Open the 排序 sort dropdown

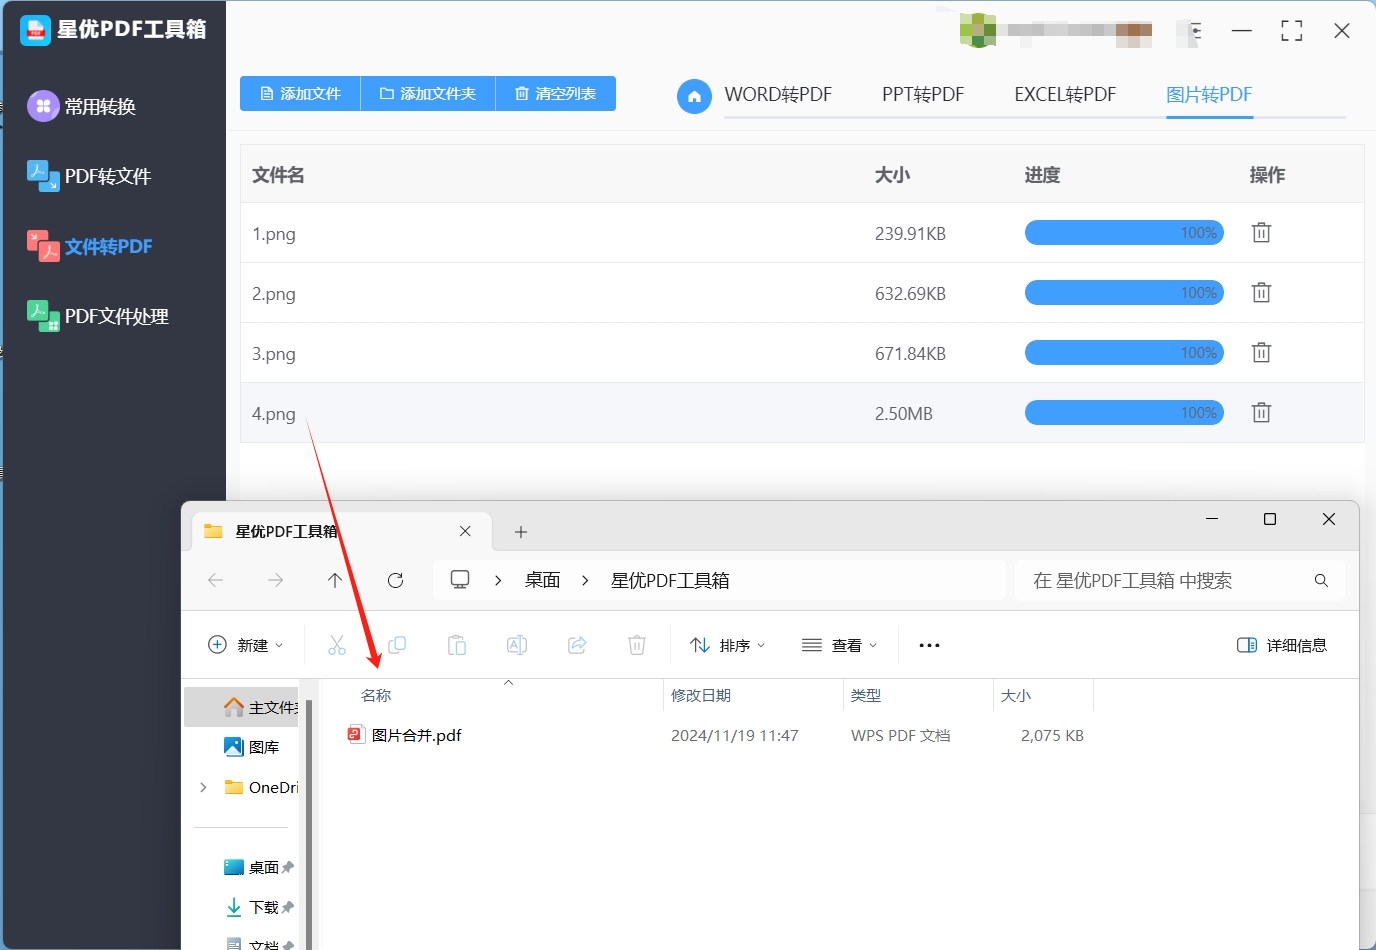pos(728,645)
